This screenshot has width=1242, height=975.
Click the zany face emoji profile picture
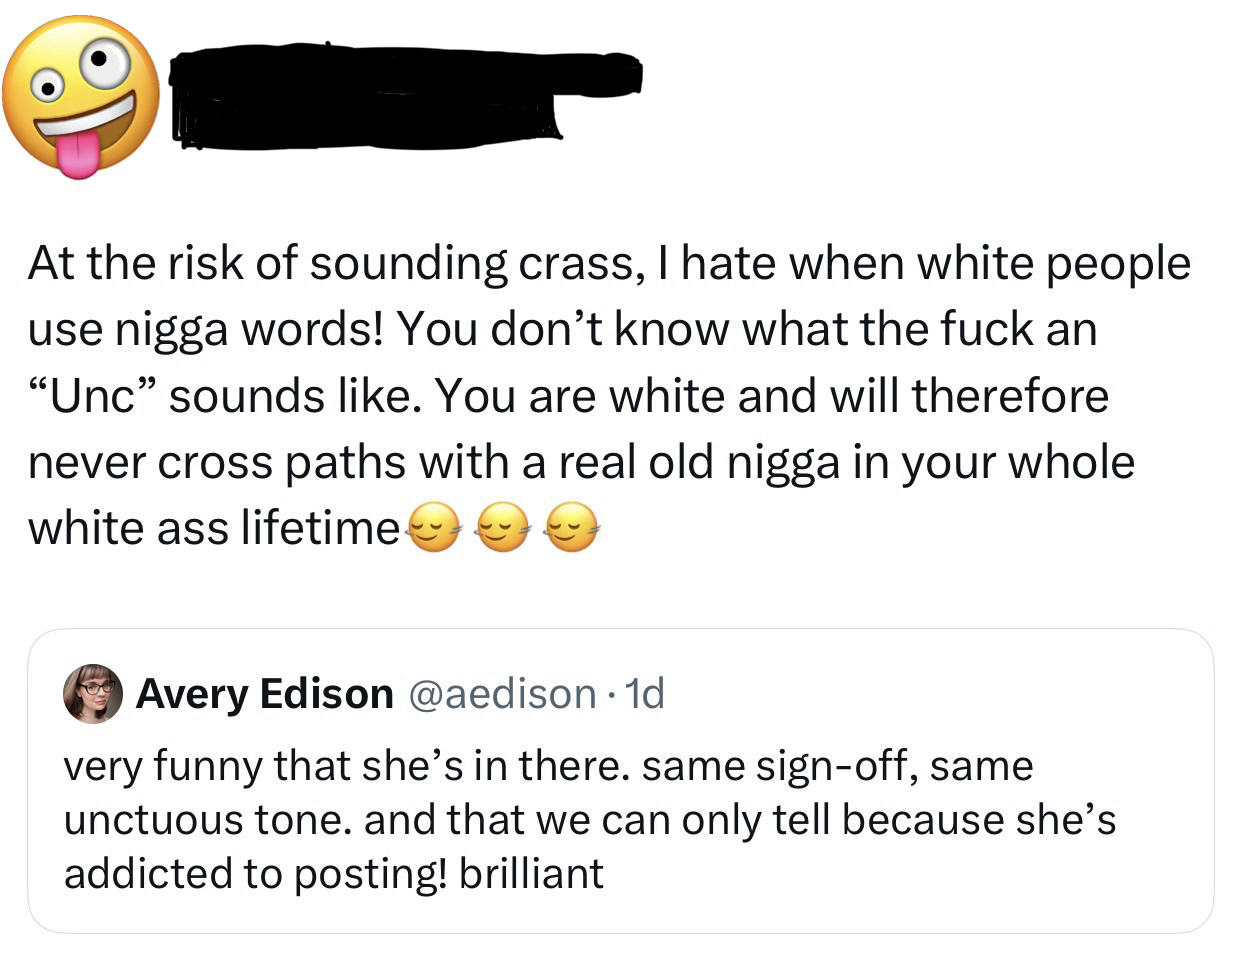click(80, 97)
